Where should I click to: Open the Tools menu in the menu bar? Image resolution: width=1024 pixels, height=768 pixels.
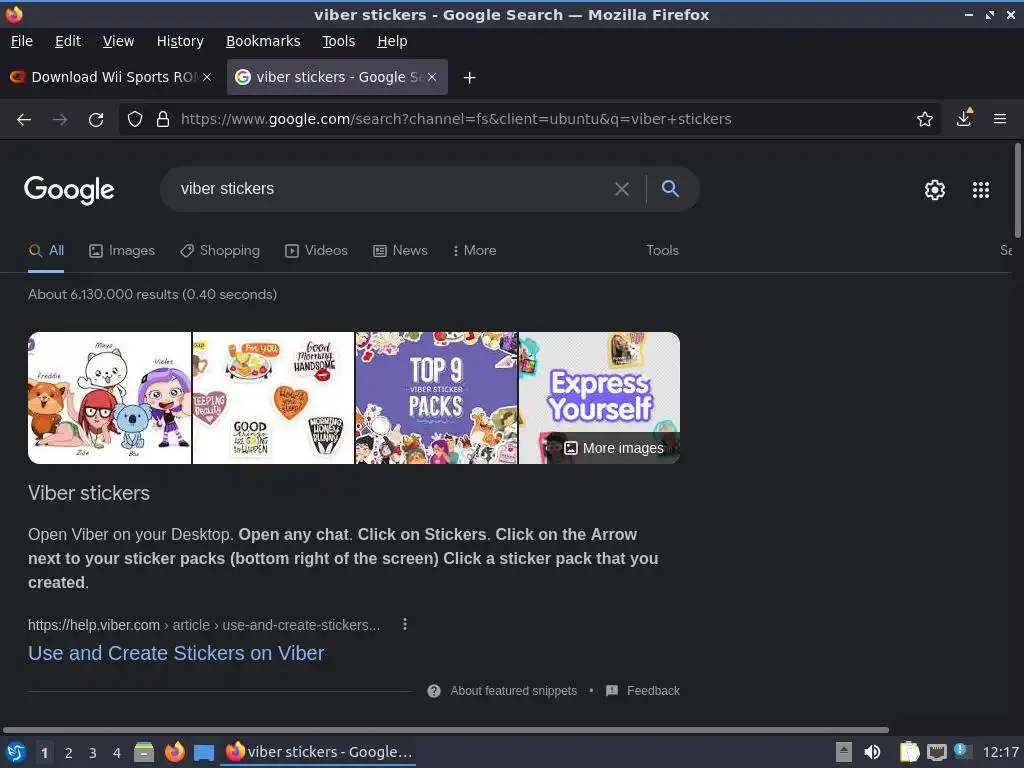(338, 41)
